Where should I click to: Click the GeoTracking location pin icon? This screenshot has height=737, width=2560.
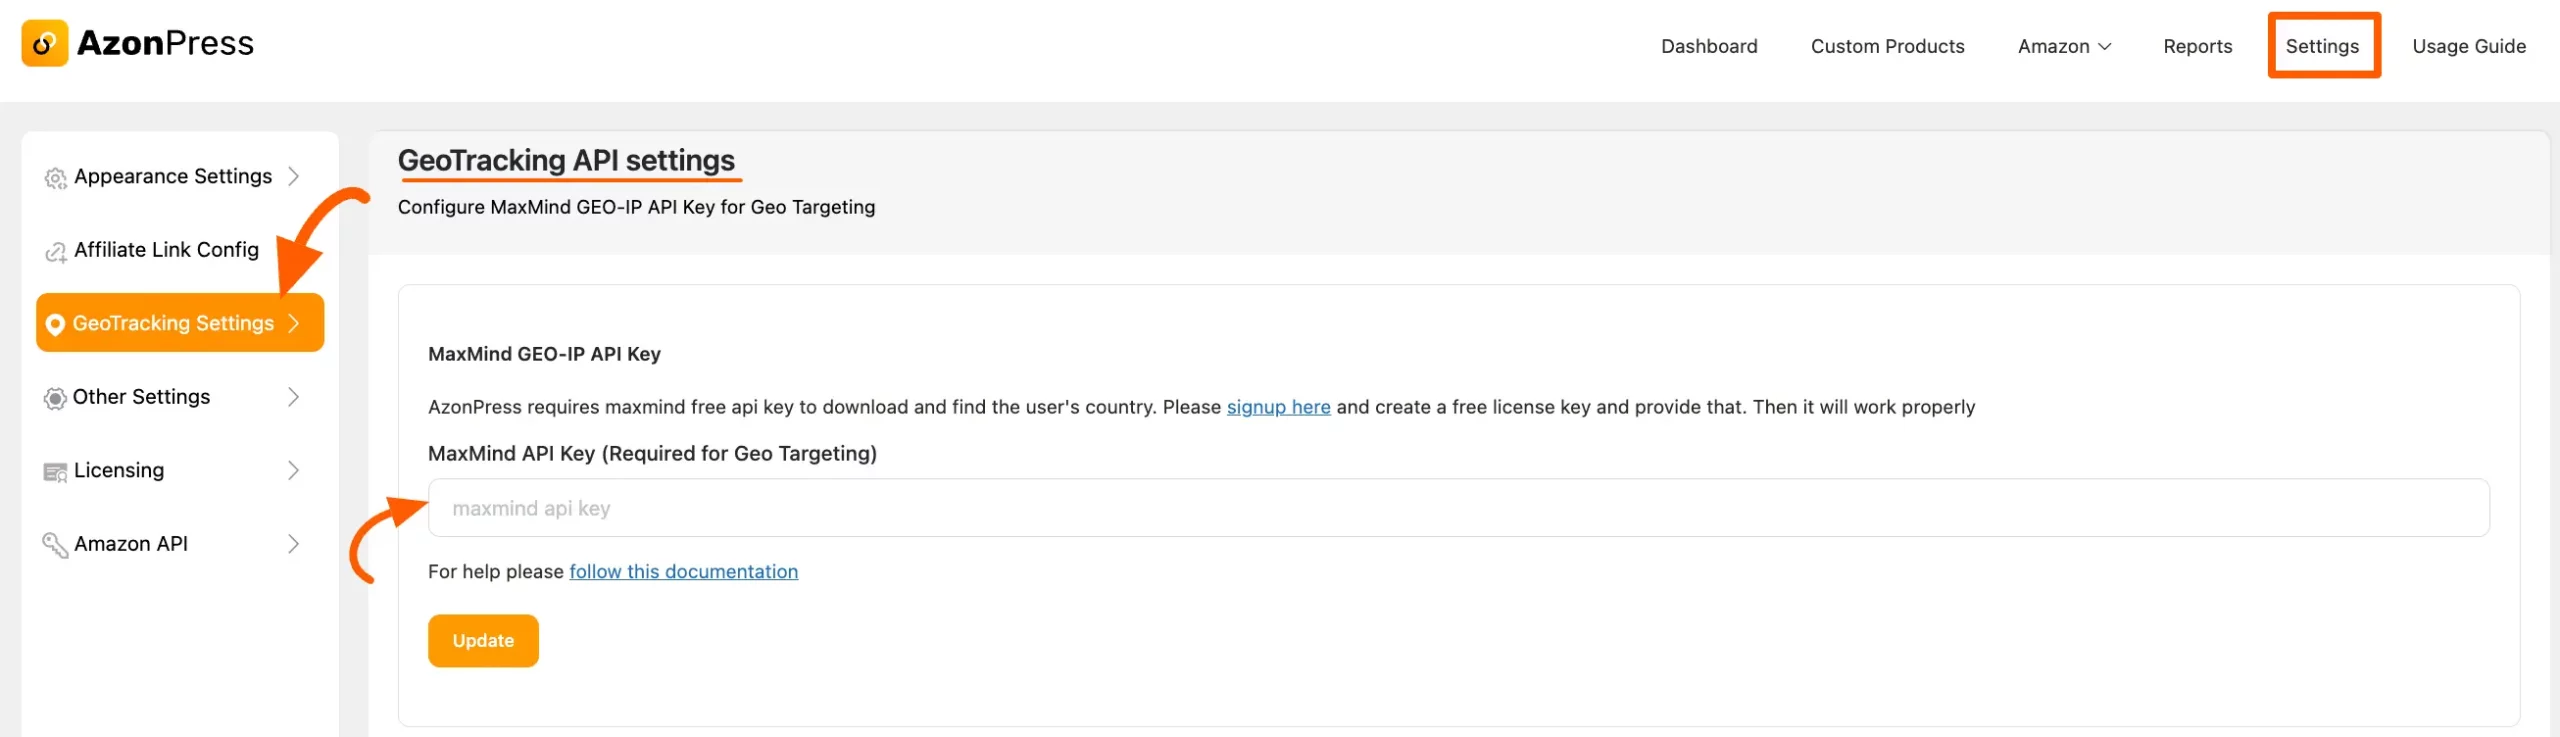[55, 324]
